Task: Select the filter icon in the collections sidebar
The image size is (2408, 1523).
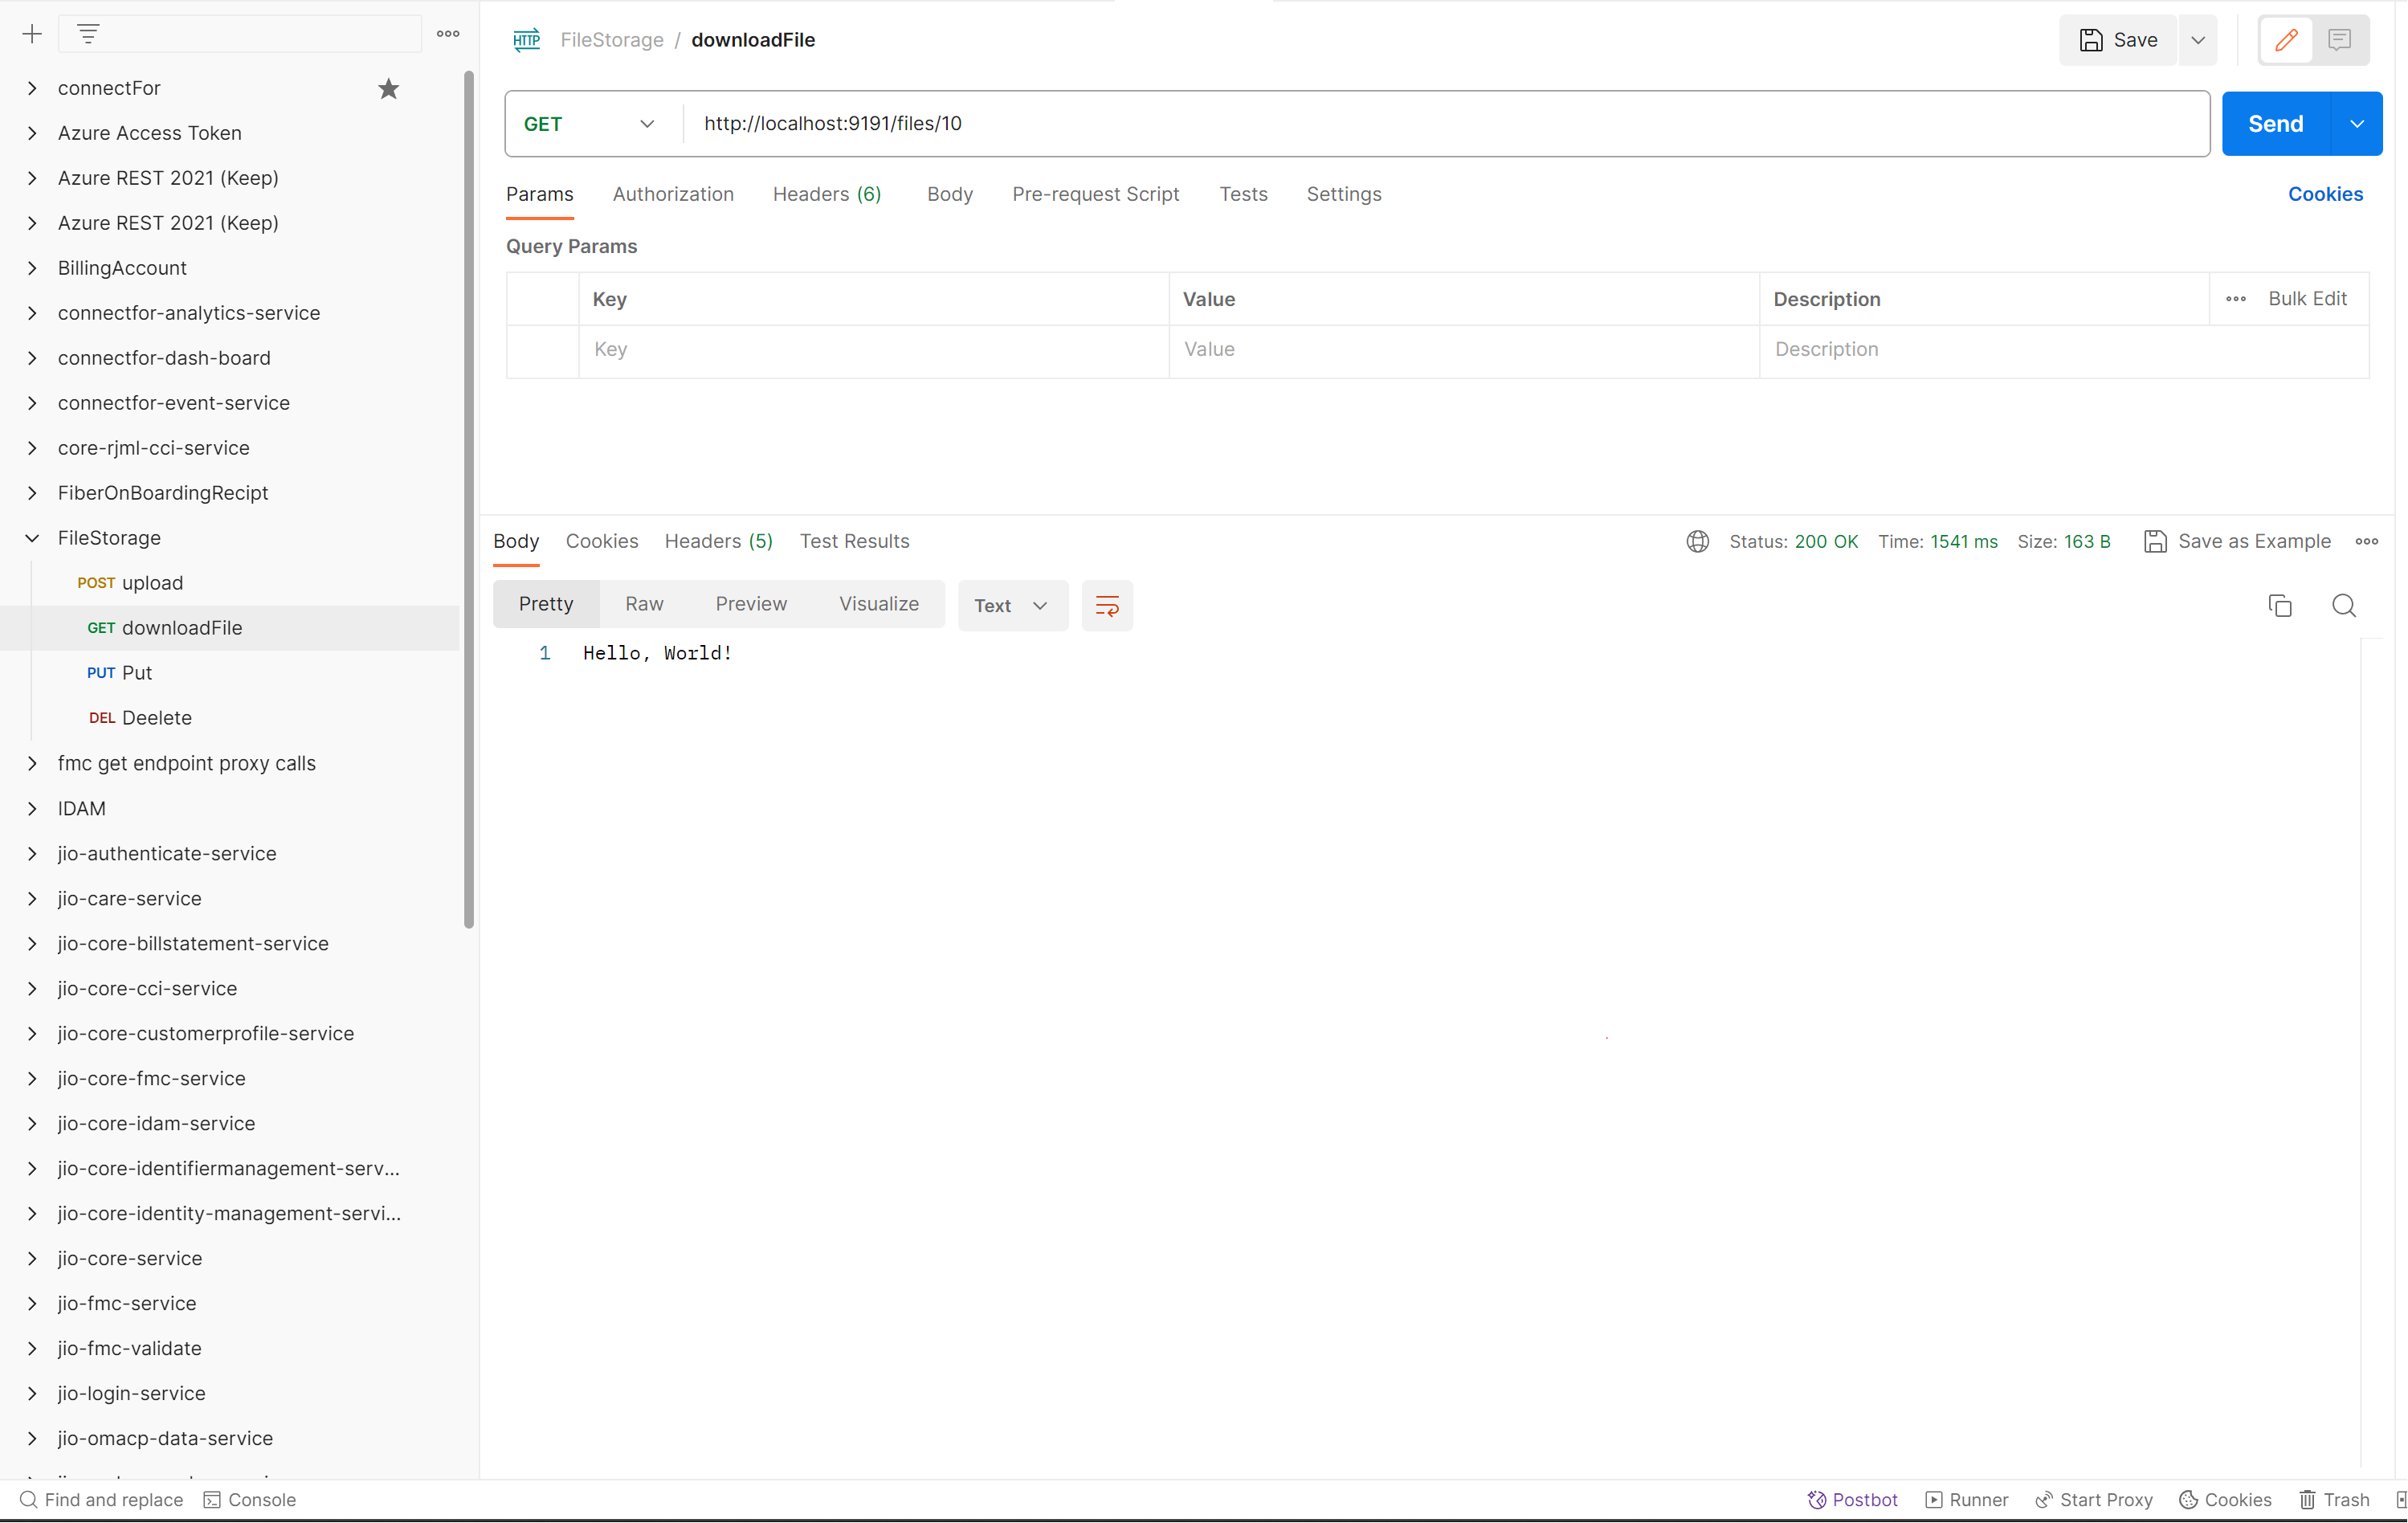Action: pyautogui.click(x=89, y=33)
